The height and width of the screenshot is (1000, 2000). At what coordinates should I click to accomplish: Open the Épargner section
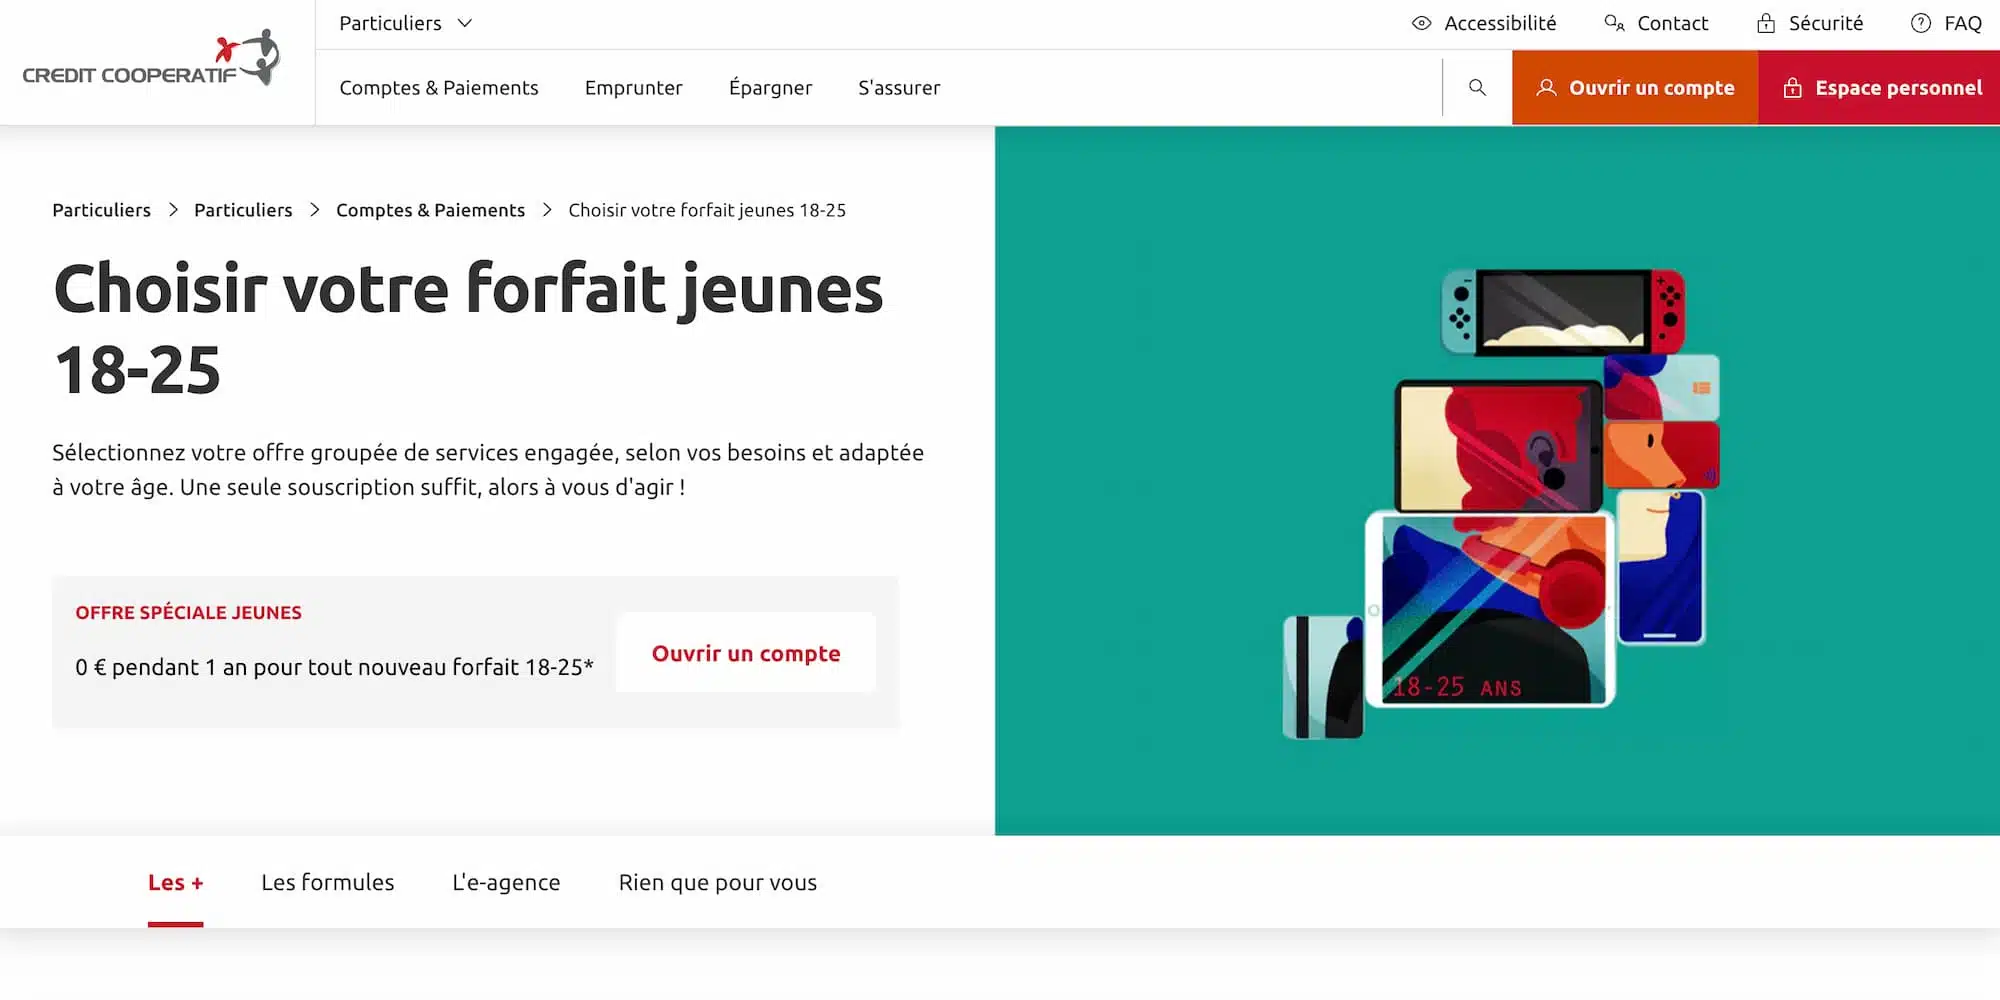(770, 88)
